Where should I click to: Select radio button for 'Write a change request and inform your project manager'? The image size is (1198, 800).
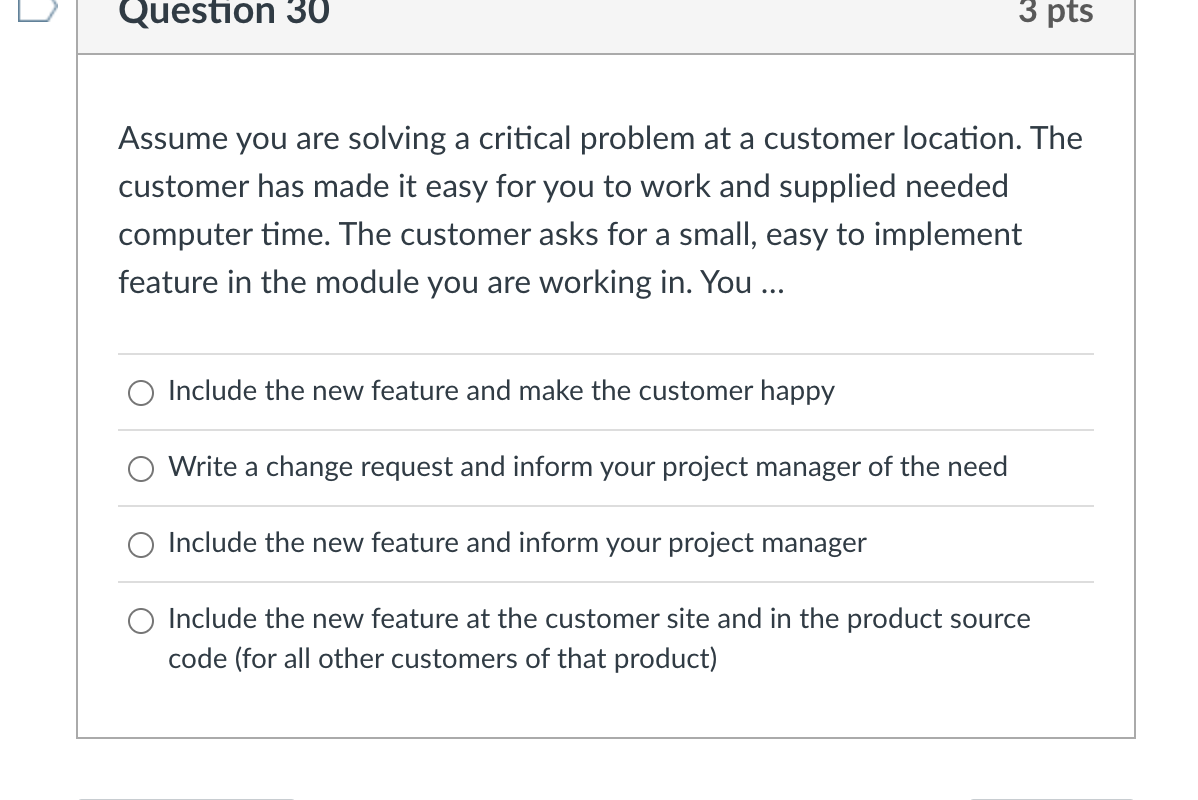(140, 469)
